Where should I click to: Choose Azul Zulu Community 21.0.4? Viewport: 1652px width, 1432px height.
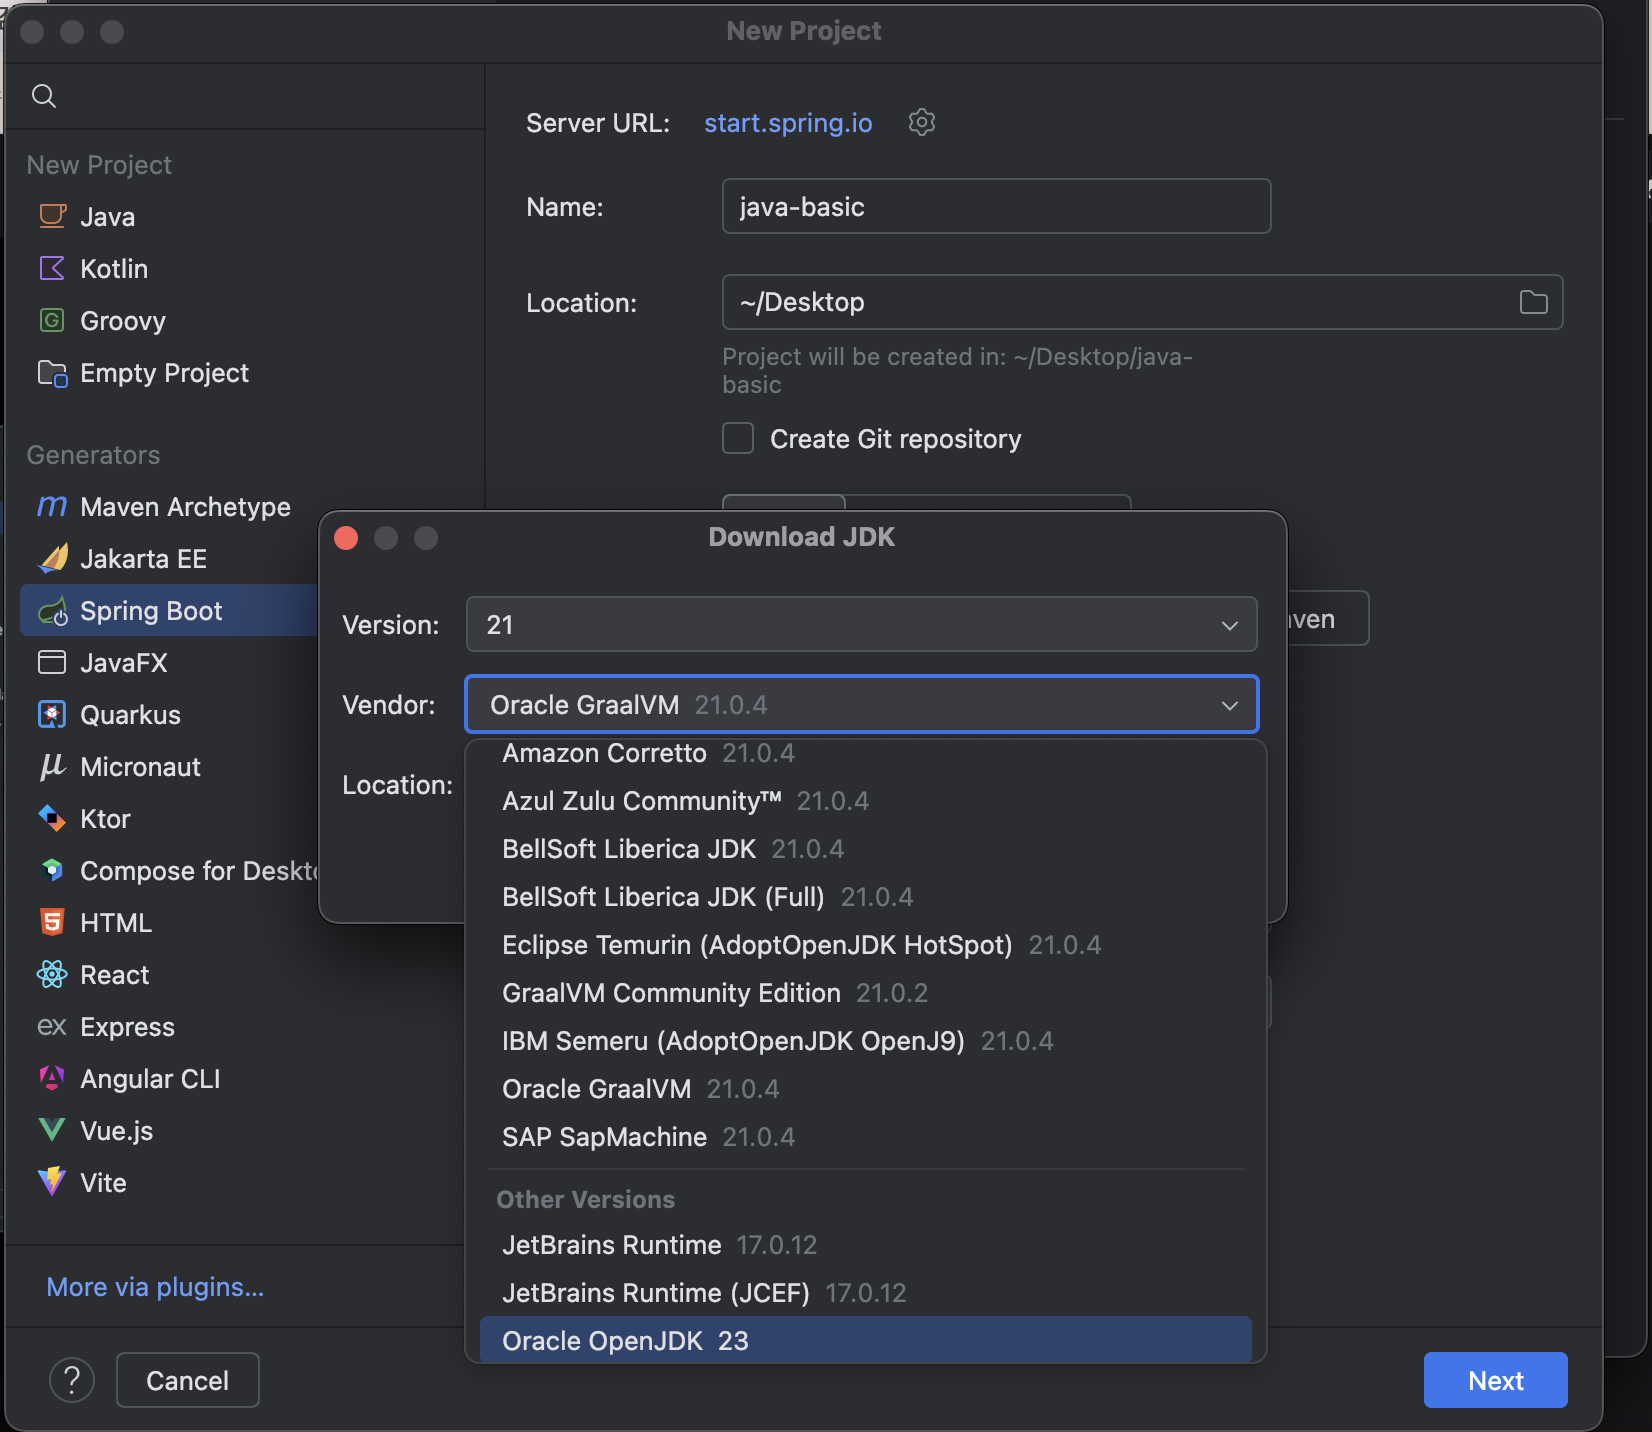(866, 801)
